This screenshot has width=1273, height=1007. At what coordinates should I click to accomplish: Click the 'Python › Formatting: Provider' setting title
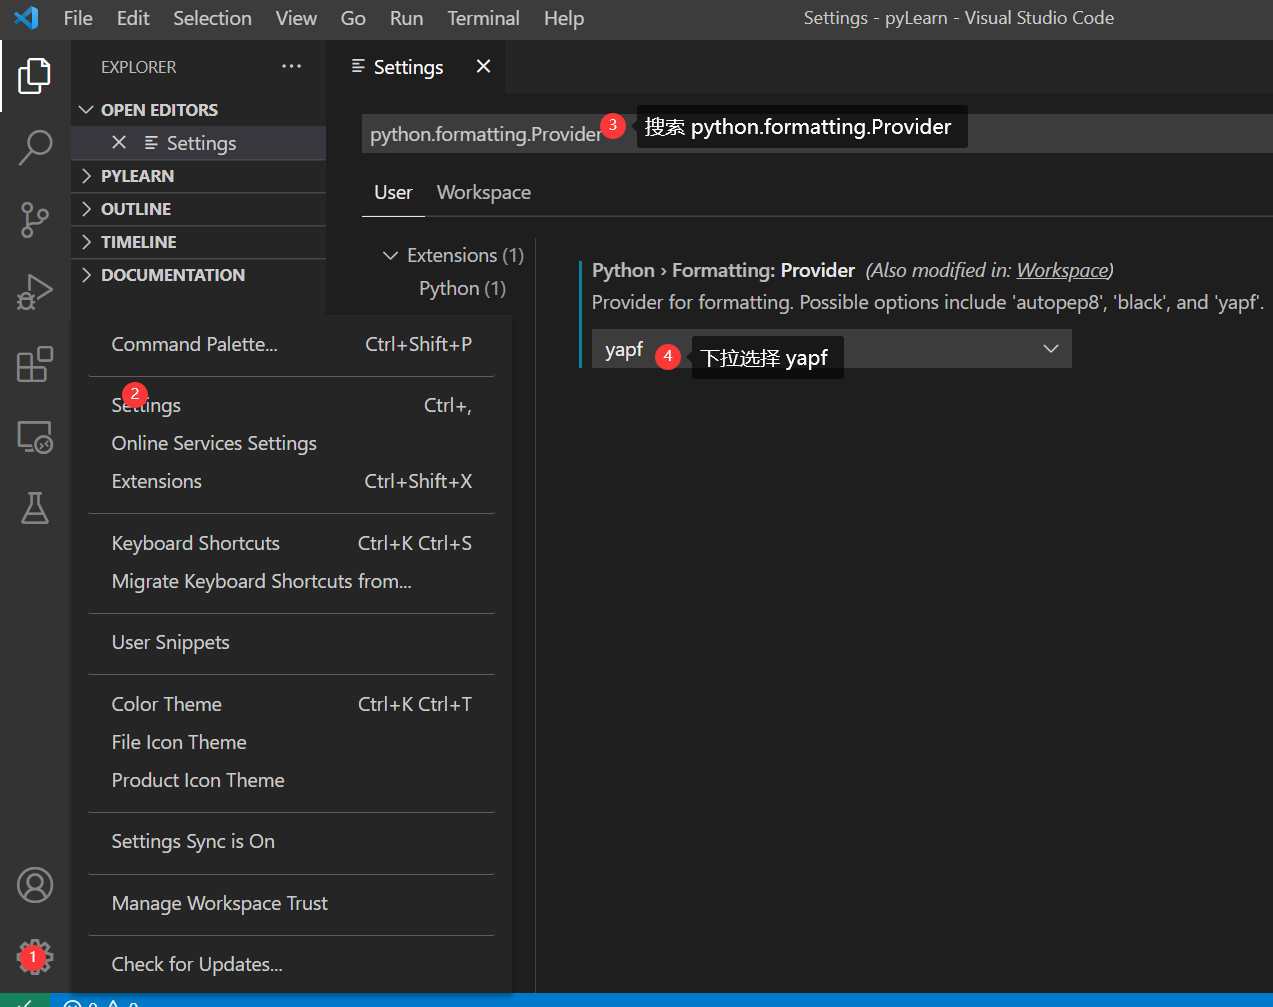click(723, 270)
